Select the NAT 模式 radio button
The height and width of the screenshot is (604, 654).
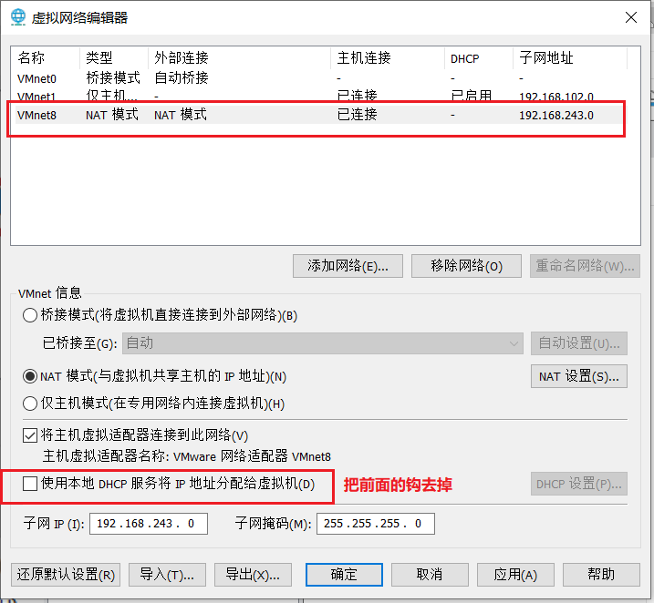click(30, 377)
